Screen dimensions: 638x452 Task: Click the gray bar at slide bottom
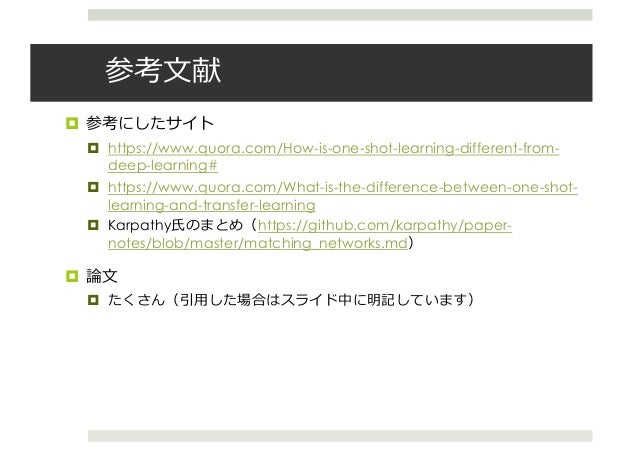(340, 436)
